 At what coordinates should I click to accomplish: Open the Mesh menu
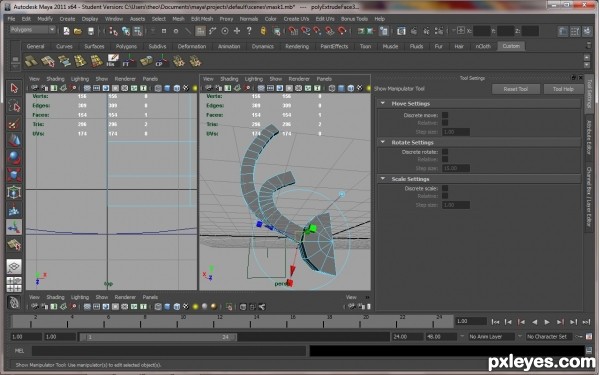(x=178, y=19)
